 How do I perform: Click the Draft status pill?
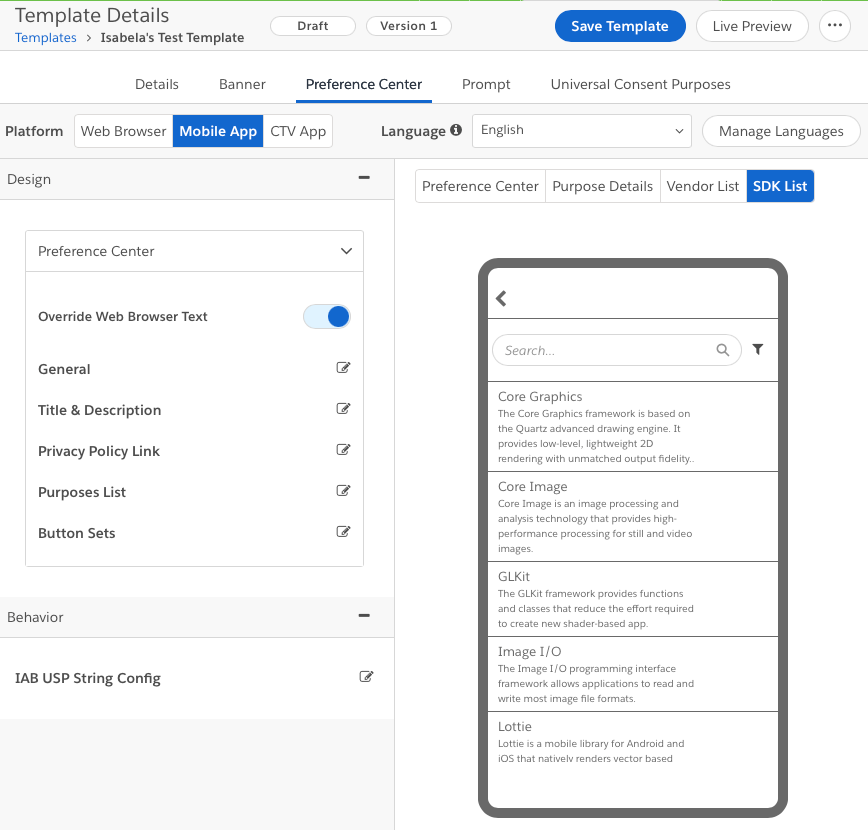click(x=313, y=26)
